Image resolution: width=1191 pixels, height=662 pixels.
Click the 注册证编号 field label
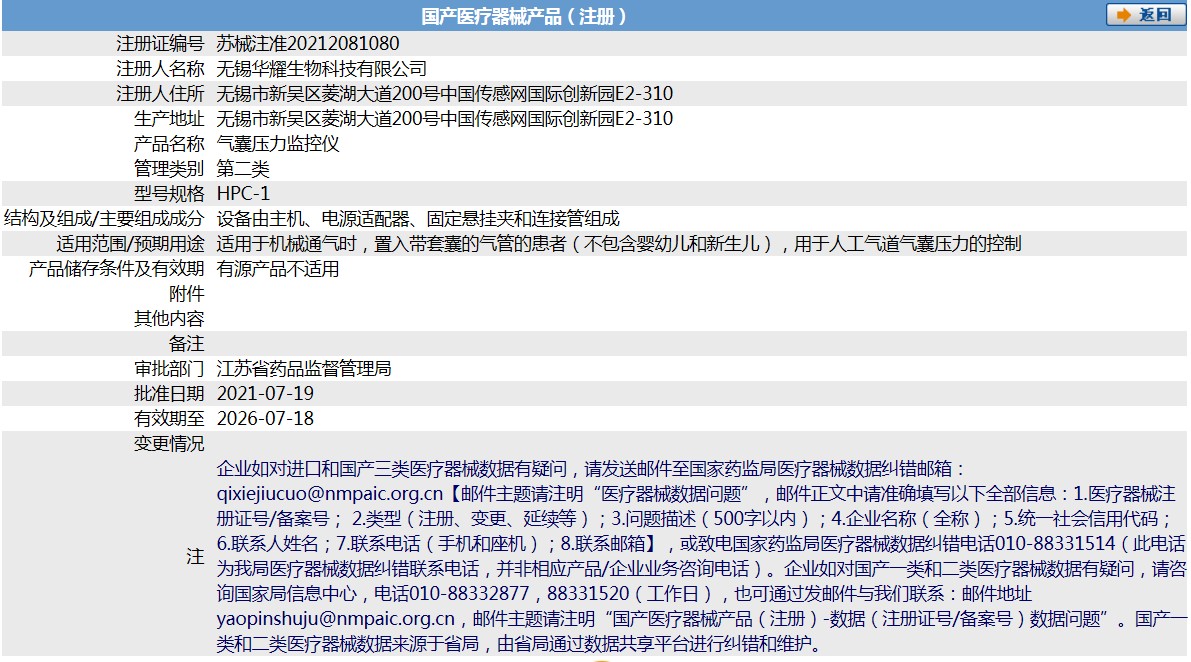point(160,44)
